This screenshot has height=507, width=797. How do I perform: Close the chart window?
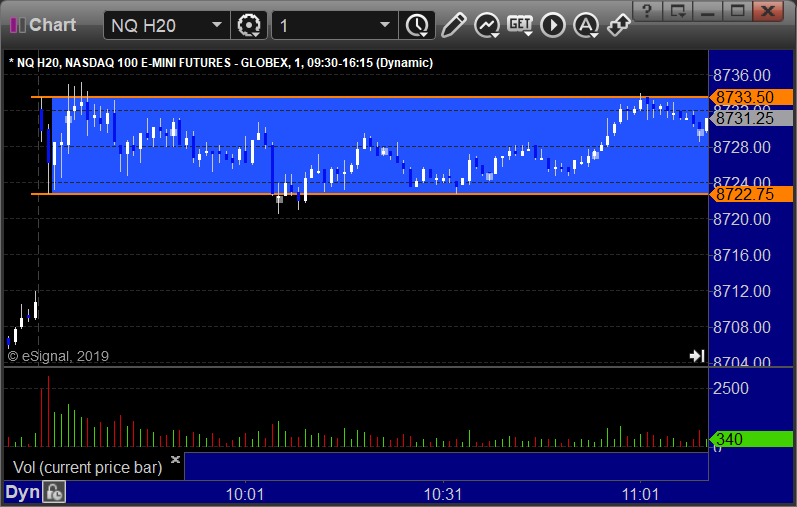(768, 11)
